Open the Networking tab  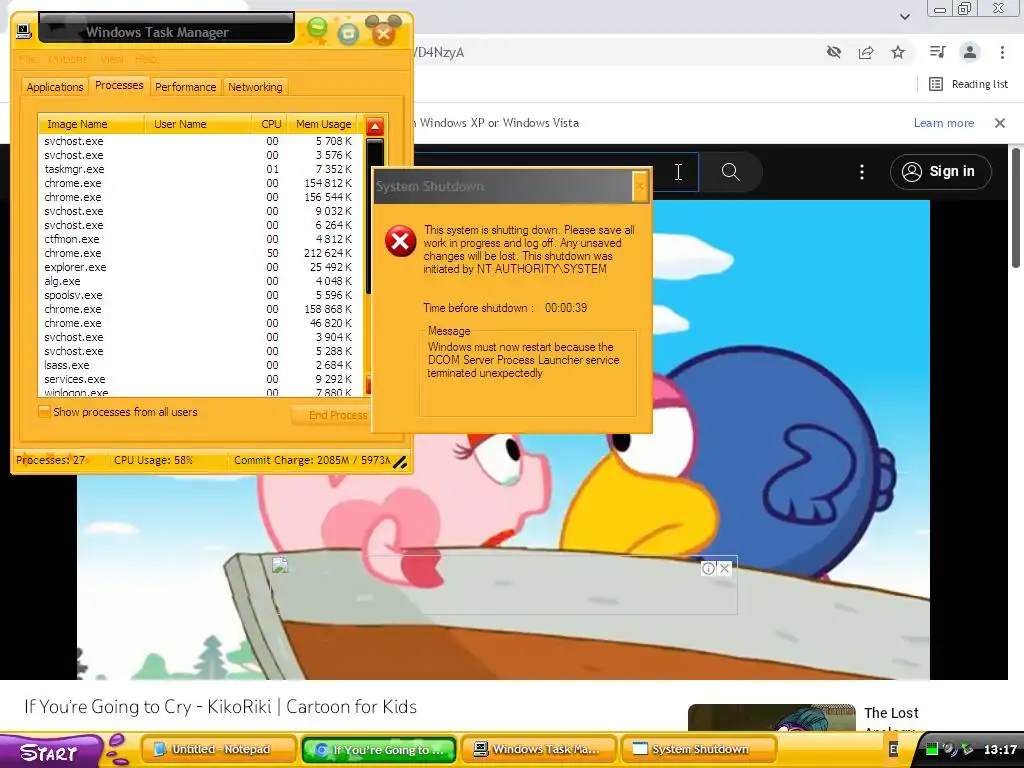255,87
